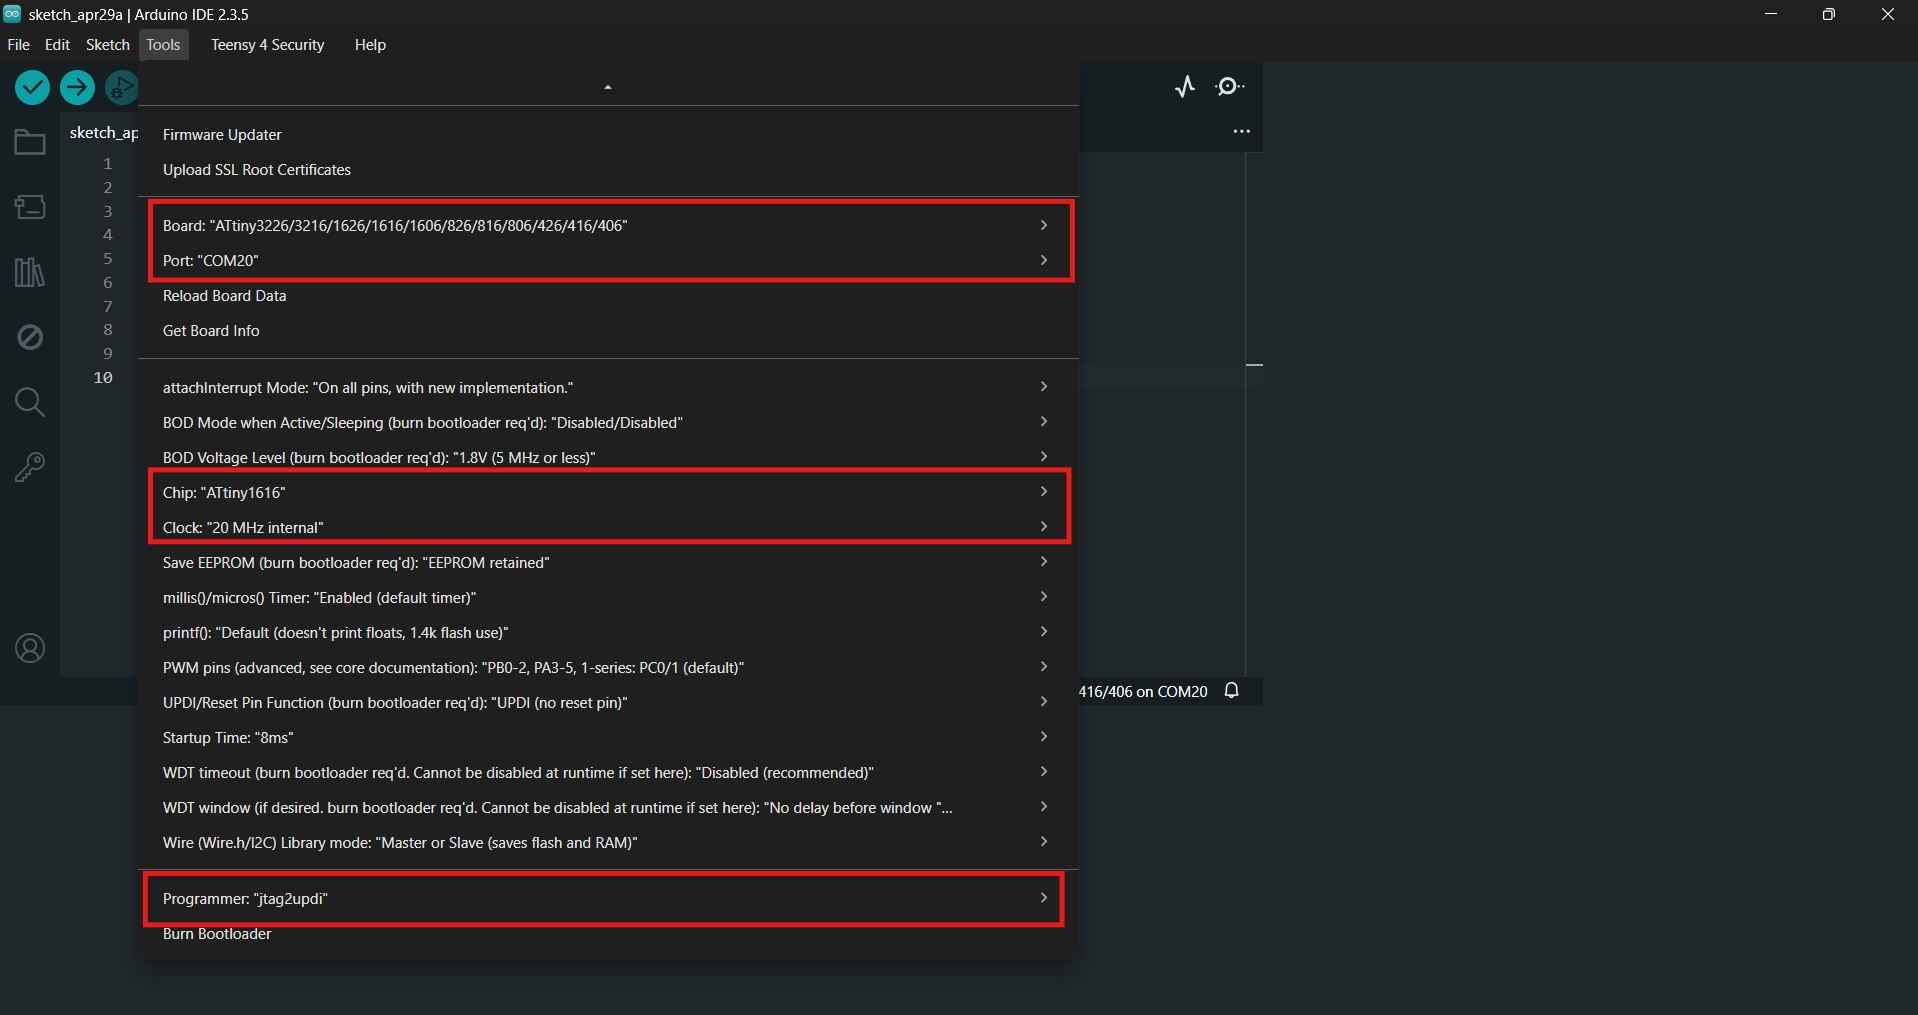Click line number 5 in editor gutter
1918x1015 pixels.
(107, 259)
